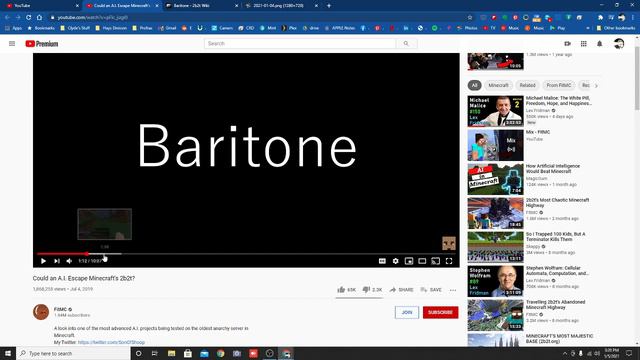640x360 pixels.
Task: Open Windows Start menu
Action: 8,353
